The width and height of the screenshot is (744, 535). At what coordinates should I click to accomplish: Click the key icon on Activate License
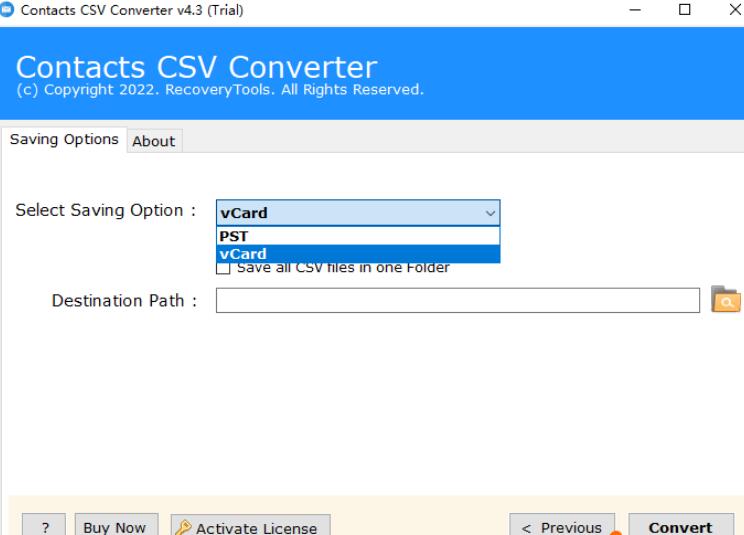pos(183,527)
